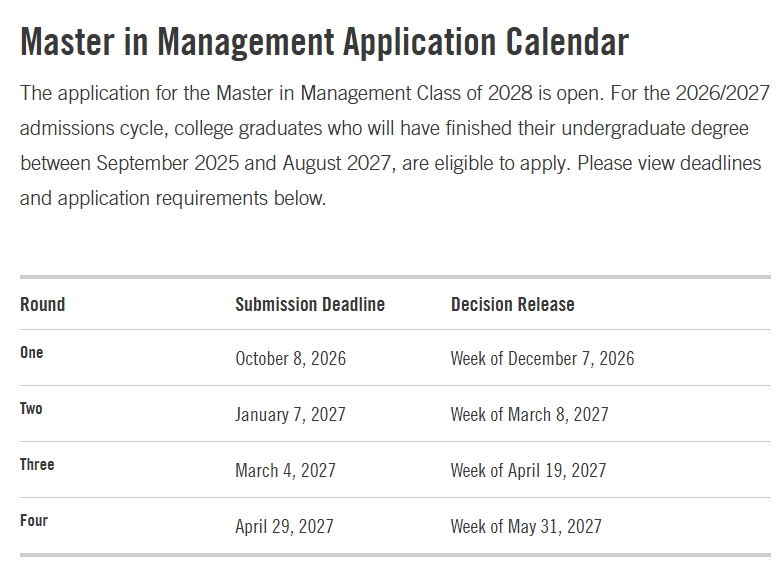This screenshot has width=781, height=566.
Task: Select the Submission Deadline column header
Action: (310, 304)
